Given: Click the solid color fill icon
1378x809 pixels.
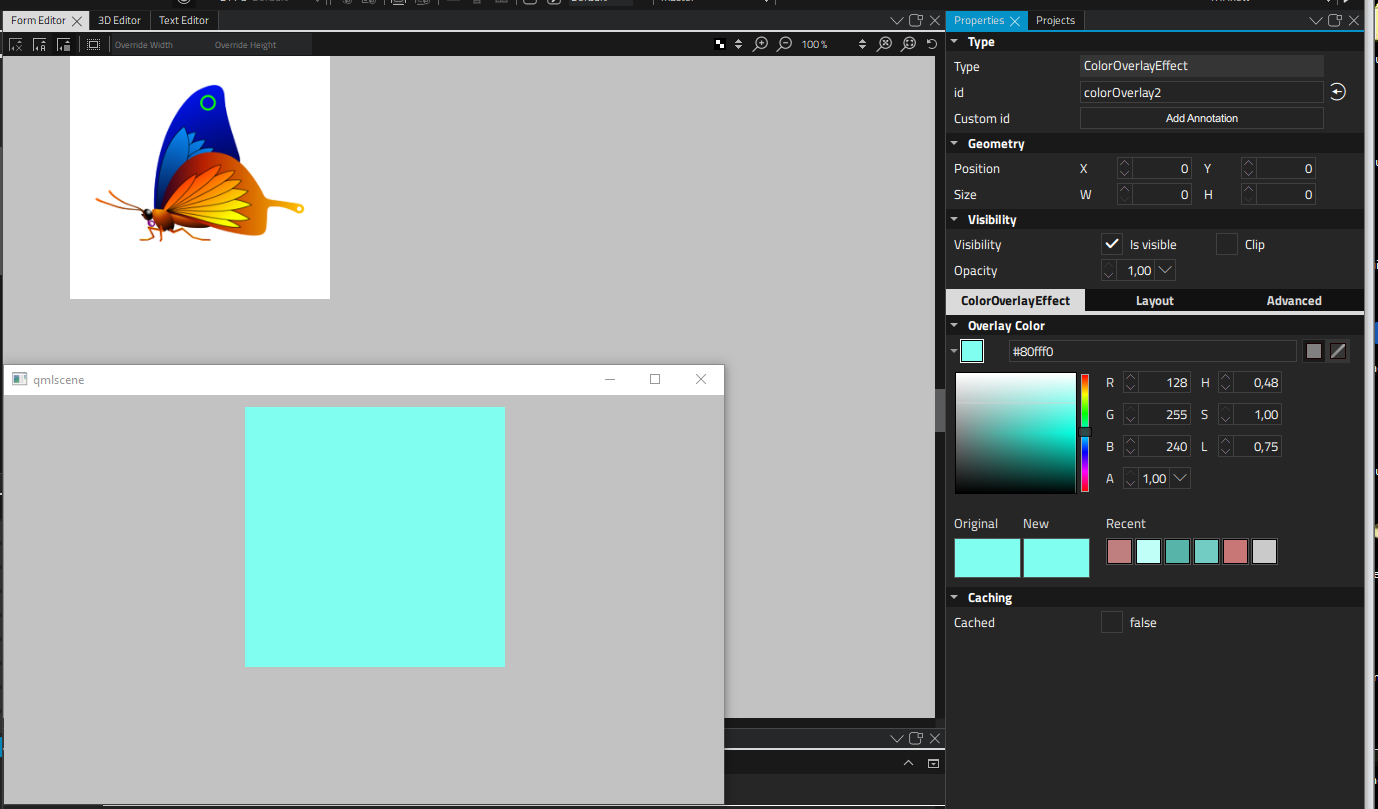Looking at the screenshot, I should [1314, 351].
